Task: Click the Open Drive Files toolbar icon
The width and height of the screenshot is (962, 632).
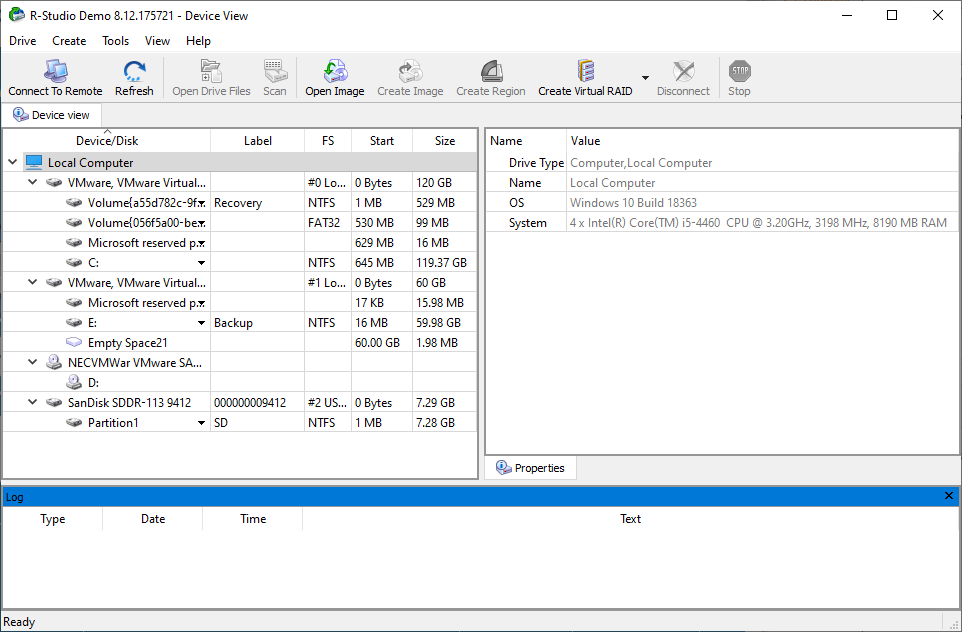Action: pos(211,71)
